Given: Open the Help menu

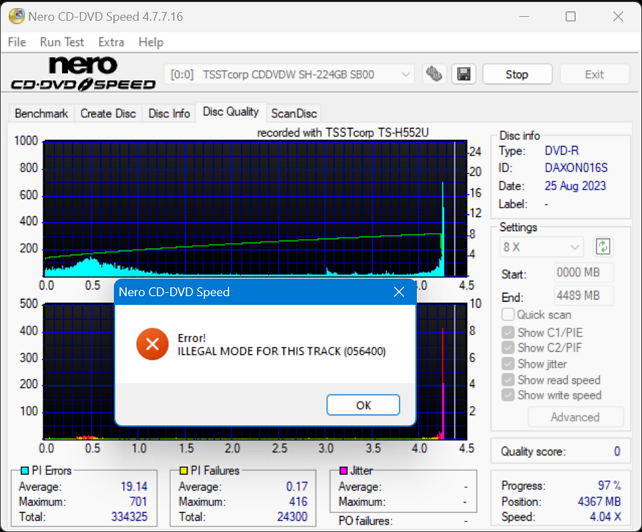Looking at the screenshot, I should [x=151, y=42].
